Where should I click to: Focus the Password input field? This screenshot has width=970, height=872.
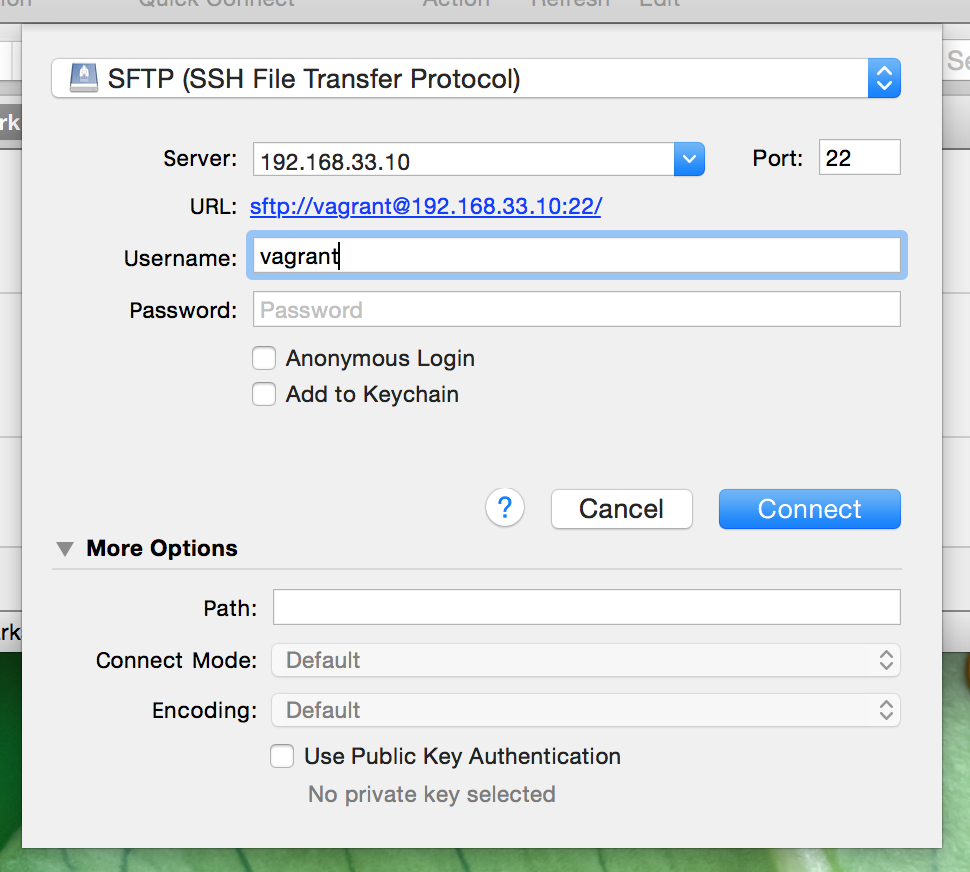pyautogui.click(x=576, y=310)
